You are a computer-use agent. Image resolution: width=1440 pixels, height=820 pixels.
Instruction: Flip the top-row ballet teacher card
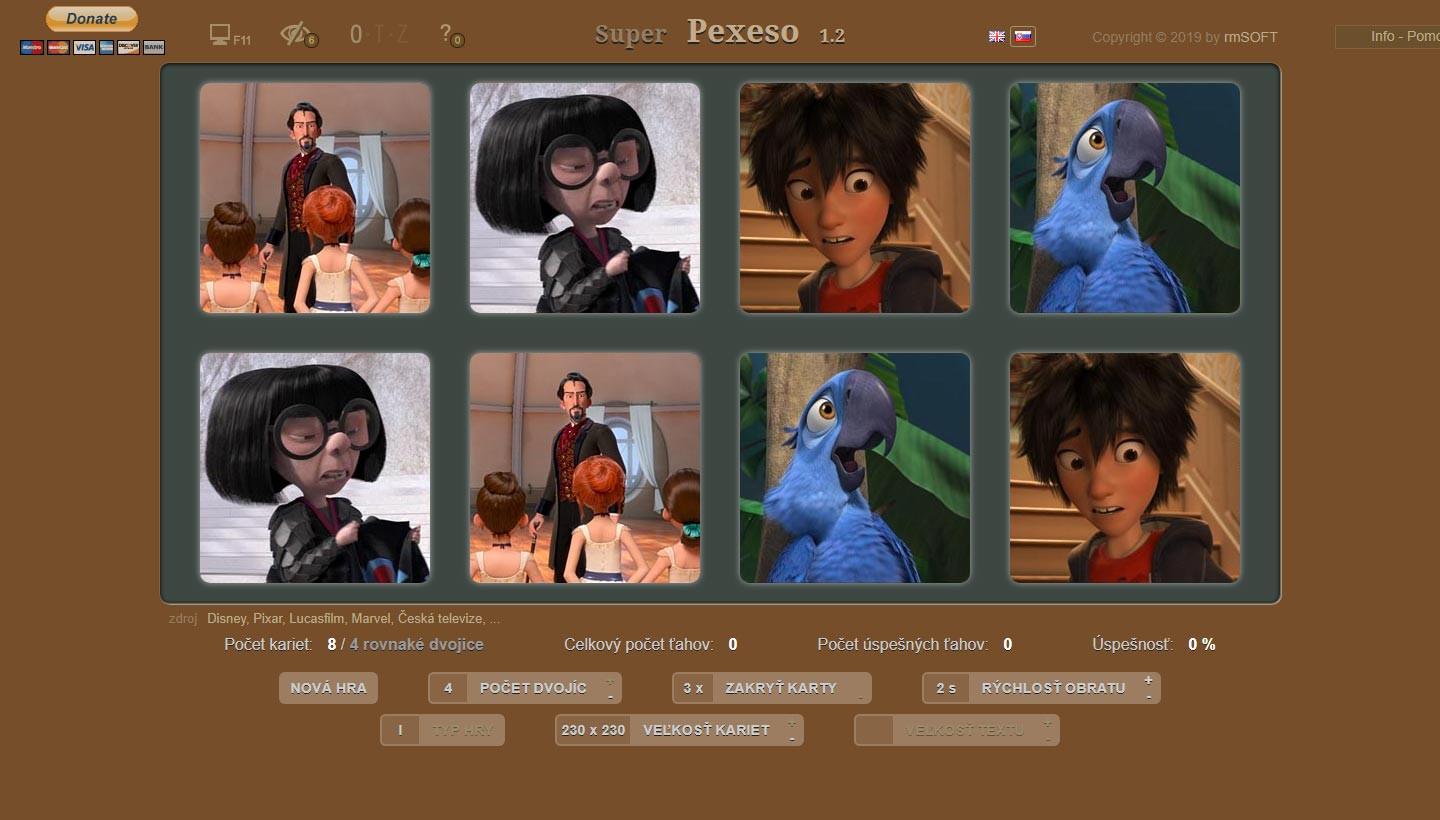[315, 198]
